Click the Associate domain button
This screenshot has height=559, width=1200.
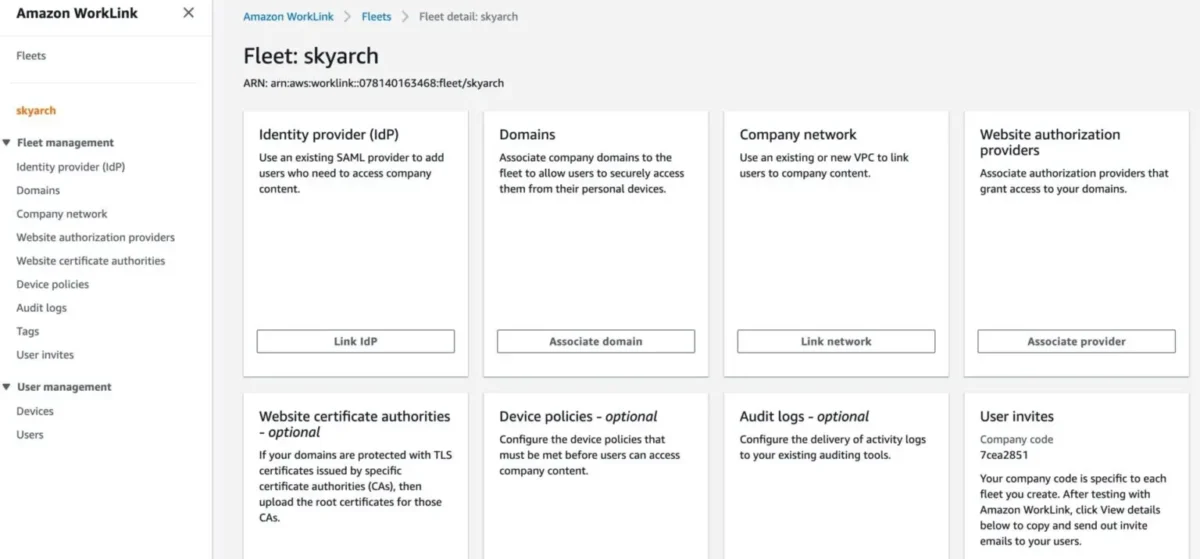coord(596,341)
